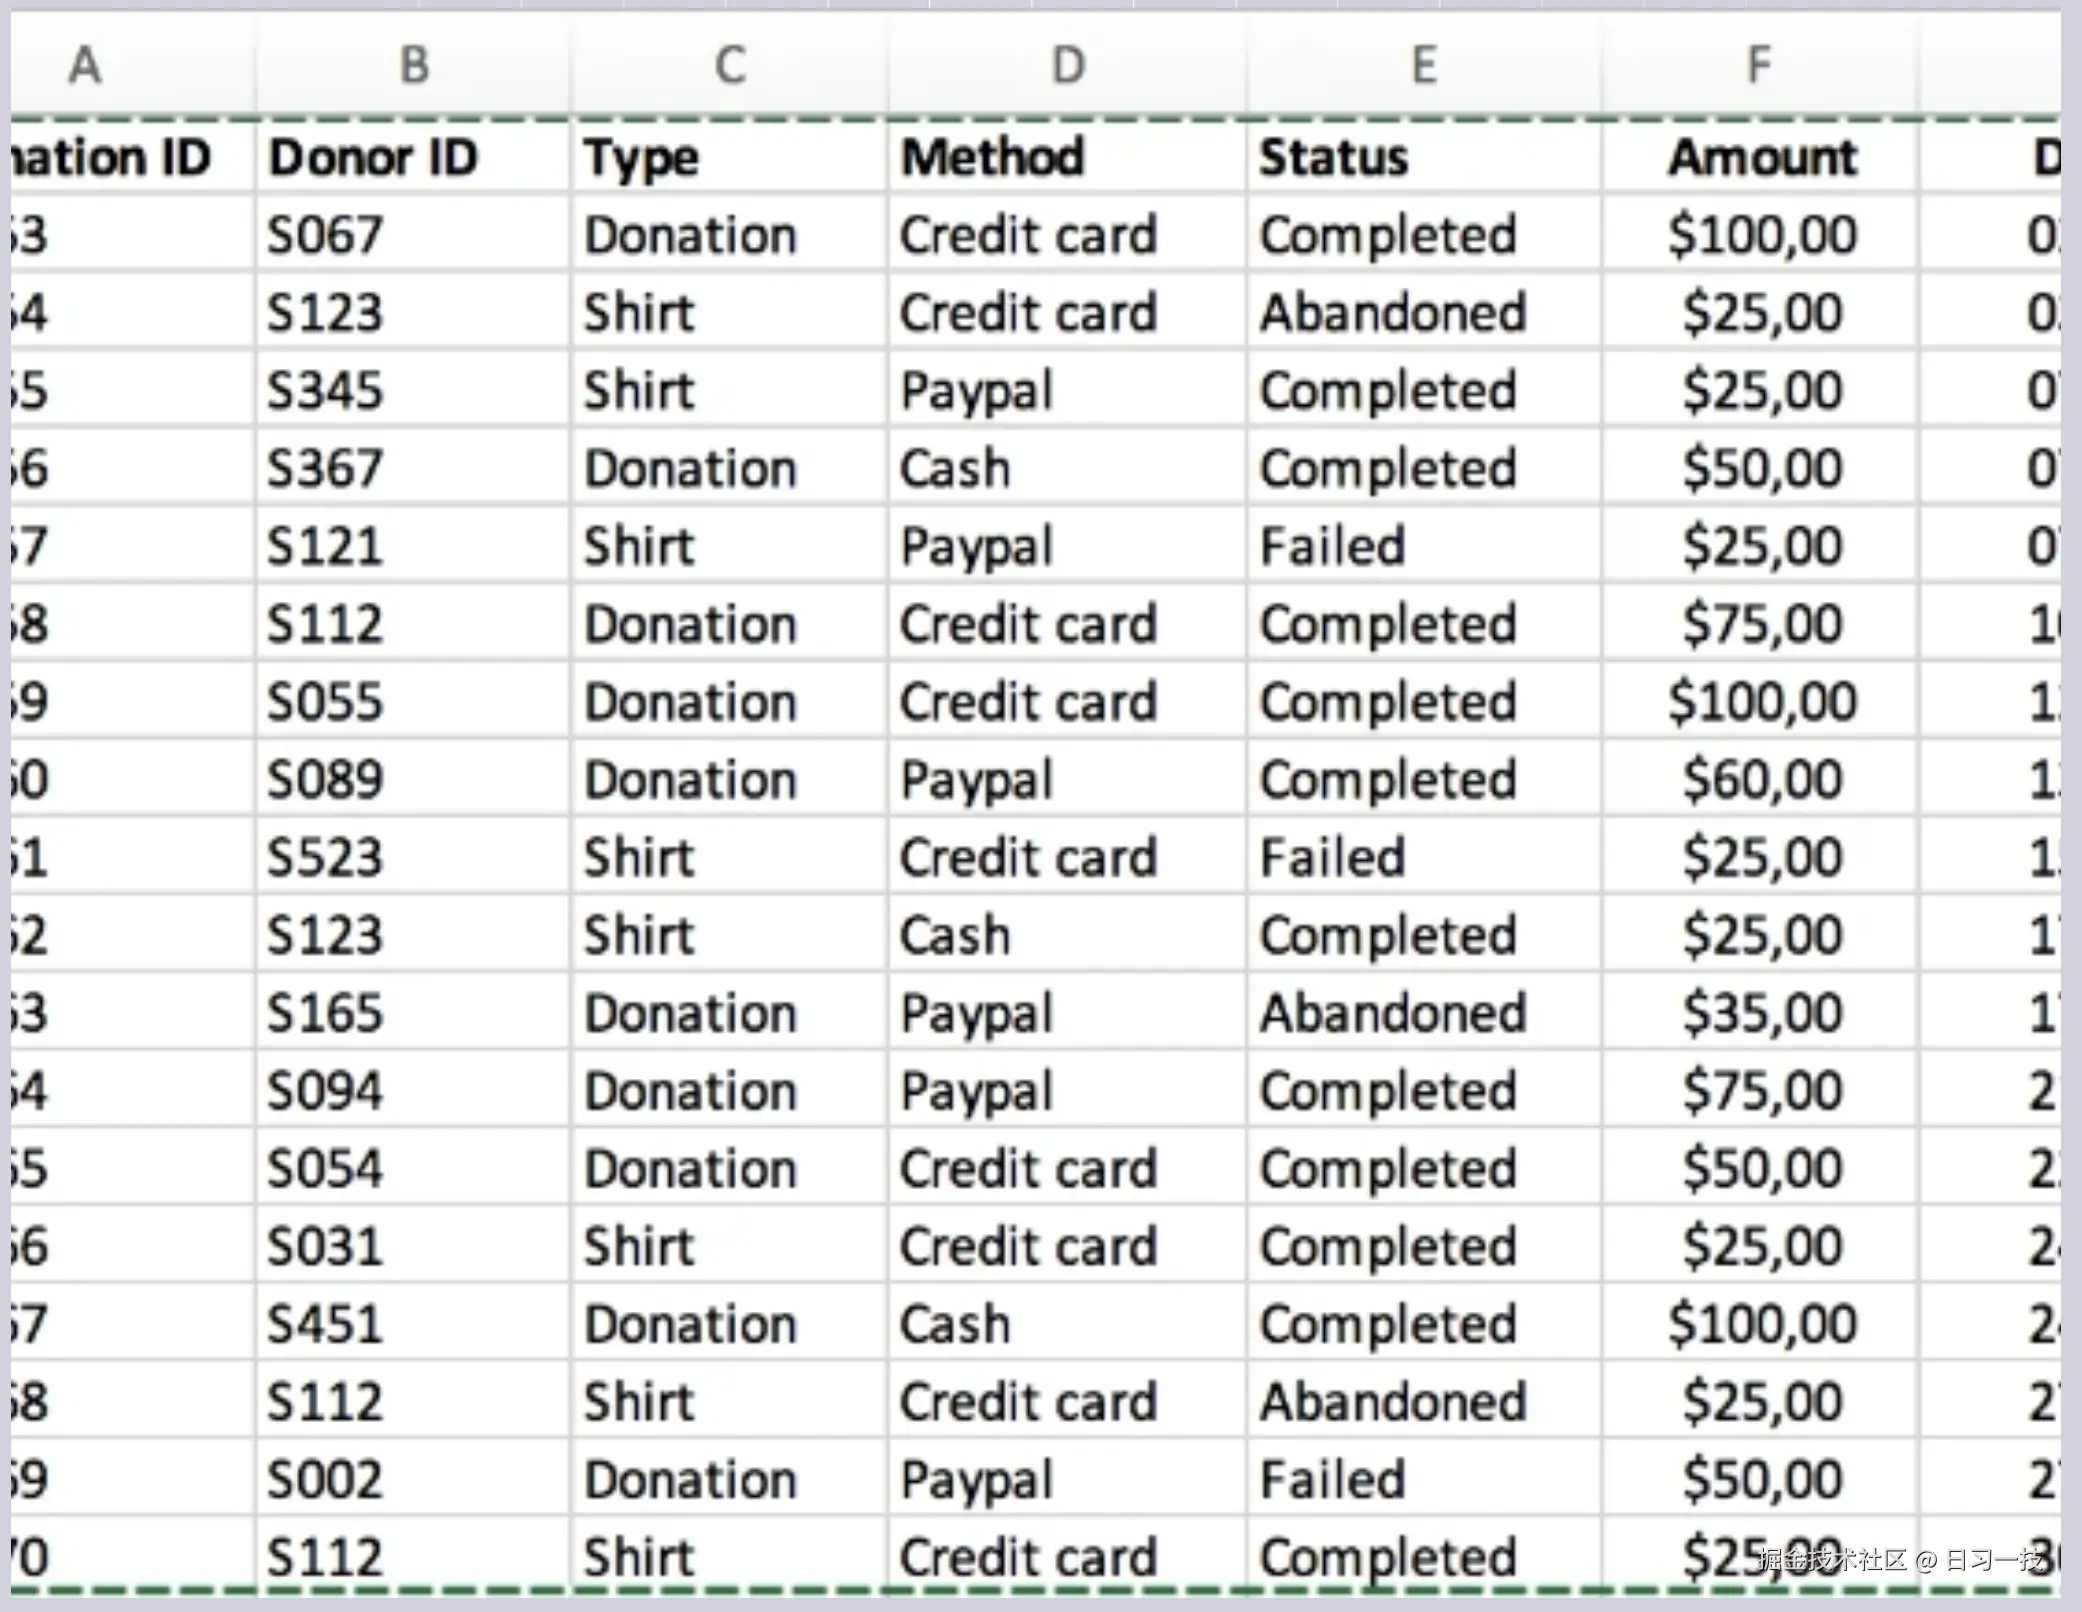
Task: Select column F header
Action: 1758,65
